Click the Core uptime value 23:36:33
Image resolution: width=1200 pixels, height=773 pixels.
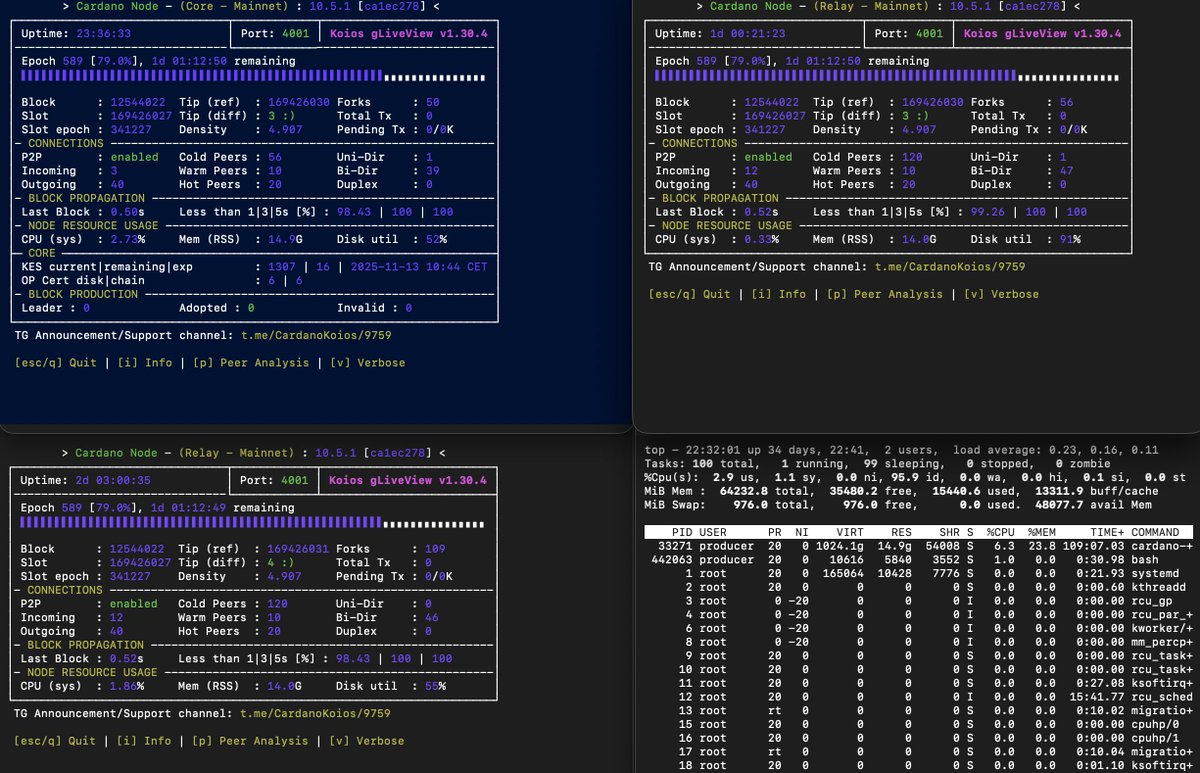point(103,33)
